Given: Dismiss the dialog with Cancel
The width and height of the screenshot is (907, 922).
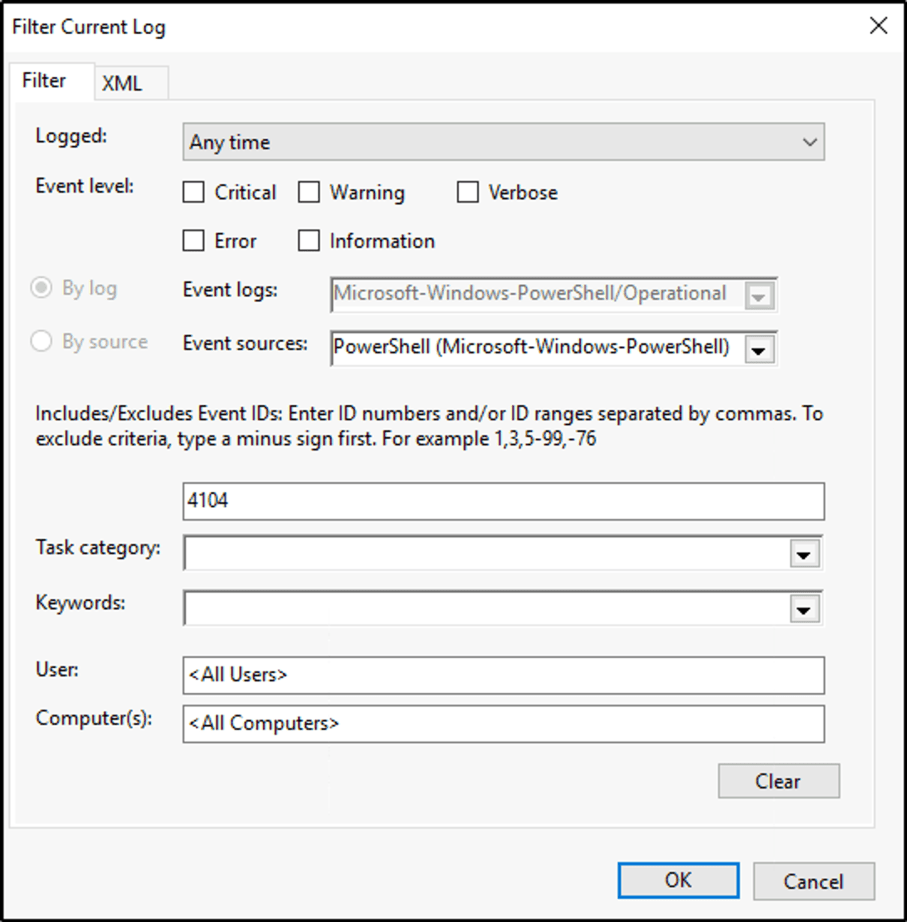Looking at the screenshot, I should [x=813, y=880].
